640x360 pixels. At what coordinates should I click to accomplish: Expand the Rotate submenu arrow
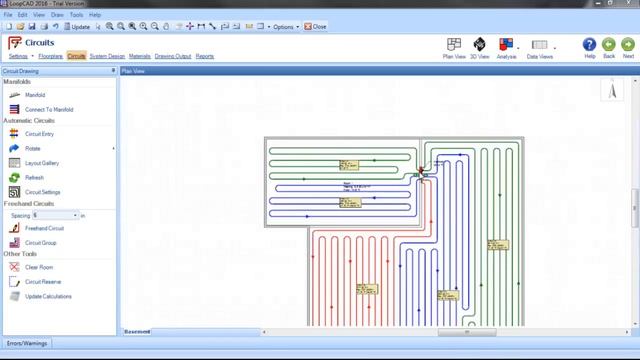[x=113, y=149]
